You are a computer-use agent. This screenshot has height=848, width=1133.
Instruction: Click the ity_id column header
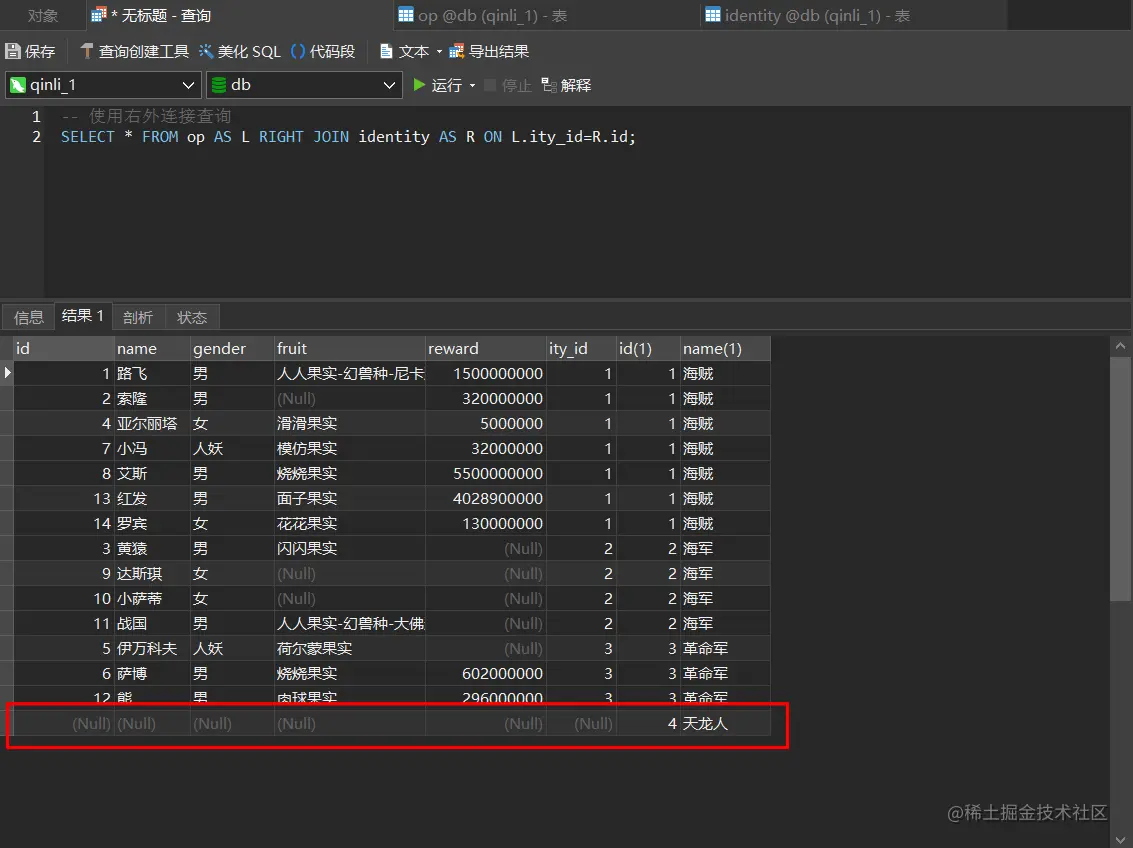pos(581,348)
